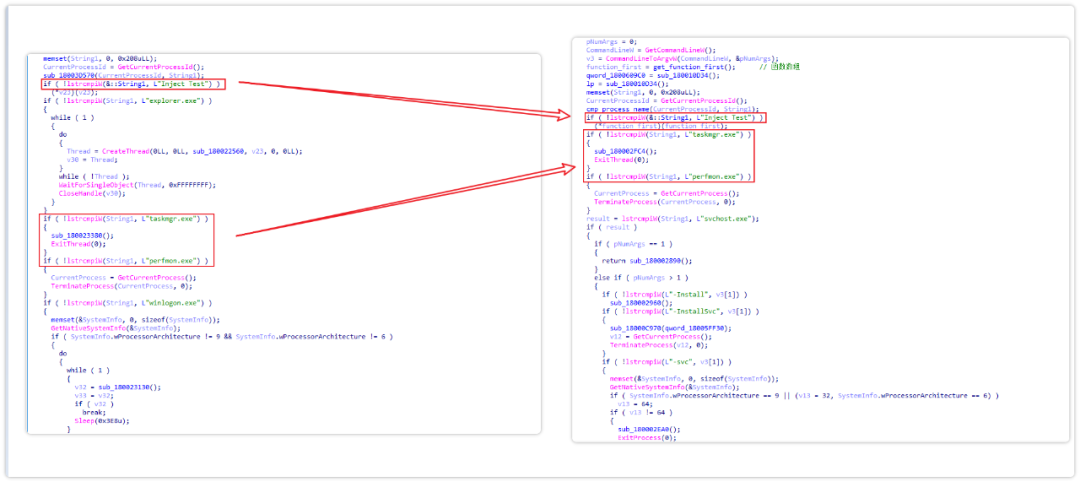
Task: Click the Sleep(0x3E8u) call
Action: (x=102, y=421)
